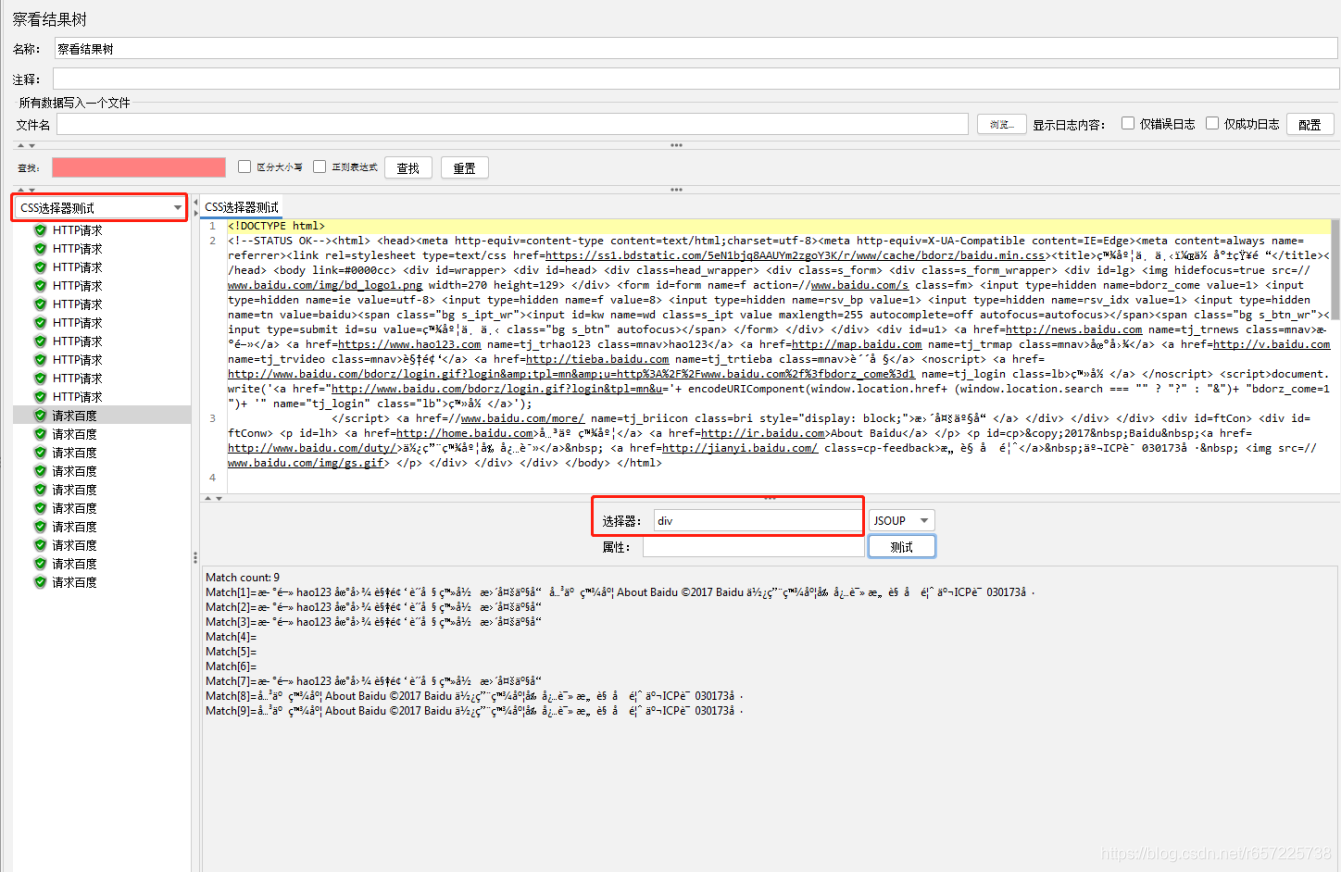The width and height of the screenshot is (1341, 872).
Task: Tick the 仅错误日志 checkbox
Action: (1128, 123)
